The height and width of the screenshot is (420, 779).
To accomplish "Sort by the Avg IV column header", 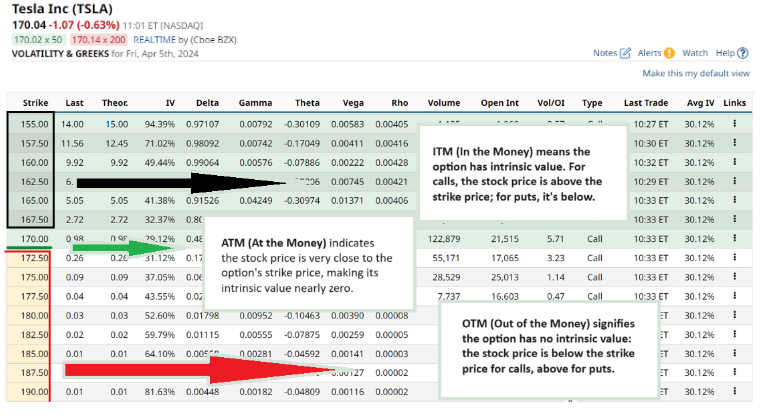I will click(701, 103).
